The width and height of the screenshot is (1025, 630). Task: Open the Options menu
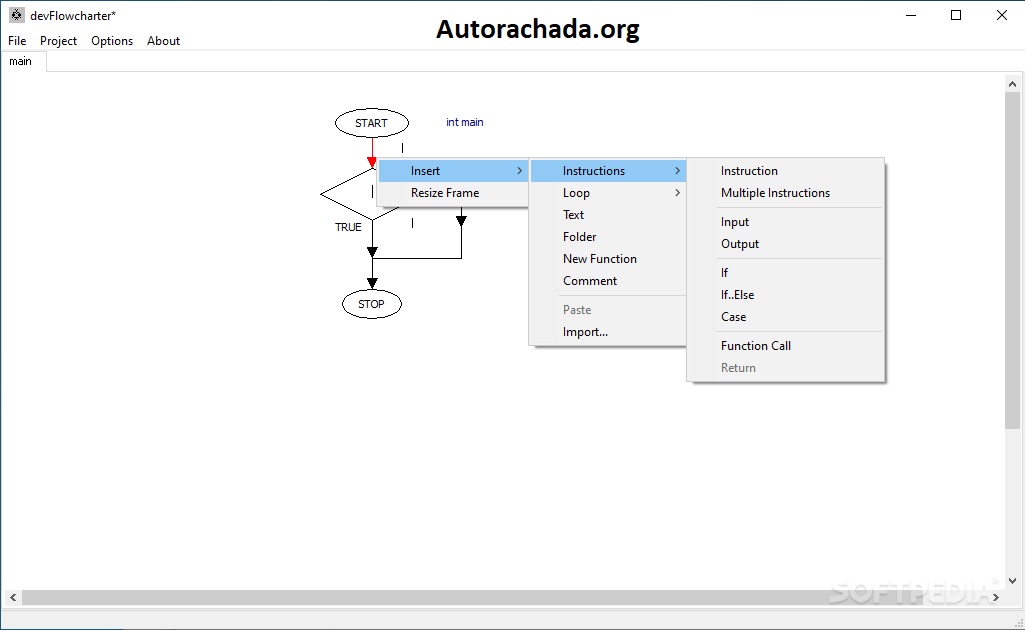coord(112,41)
